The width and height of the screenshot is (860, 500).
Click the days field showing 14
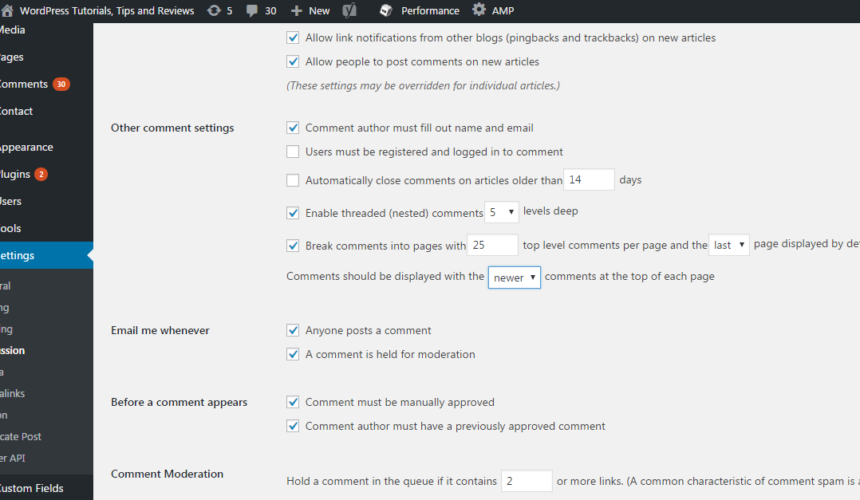pyautogui.click(x=589, y=180)
